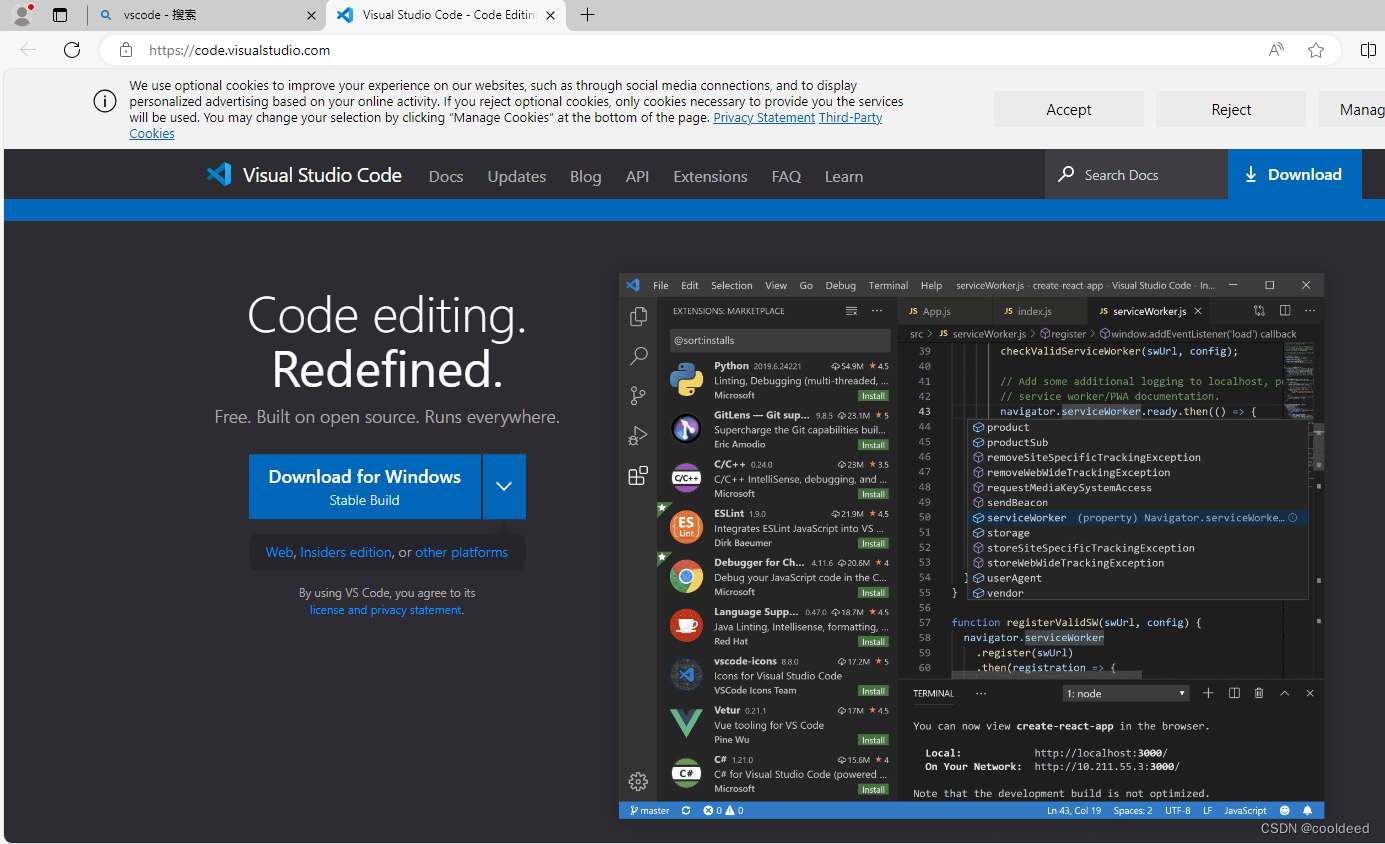Screen dimensions: 1385x844
Task: Click the split terminal icon
Action: (x=1234, y=693)
